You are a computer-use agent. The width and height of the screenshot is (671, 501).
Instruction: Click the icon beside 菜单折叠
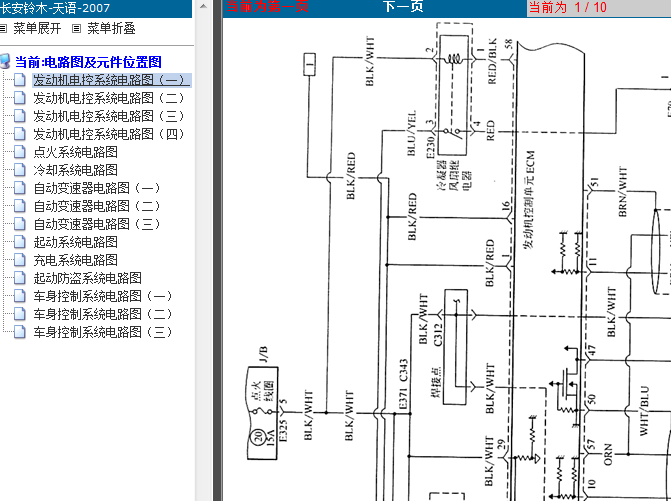pos(77,29)
